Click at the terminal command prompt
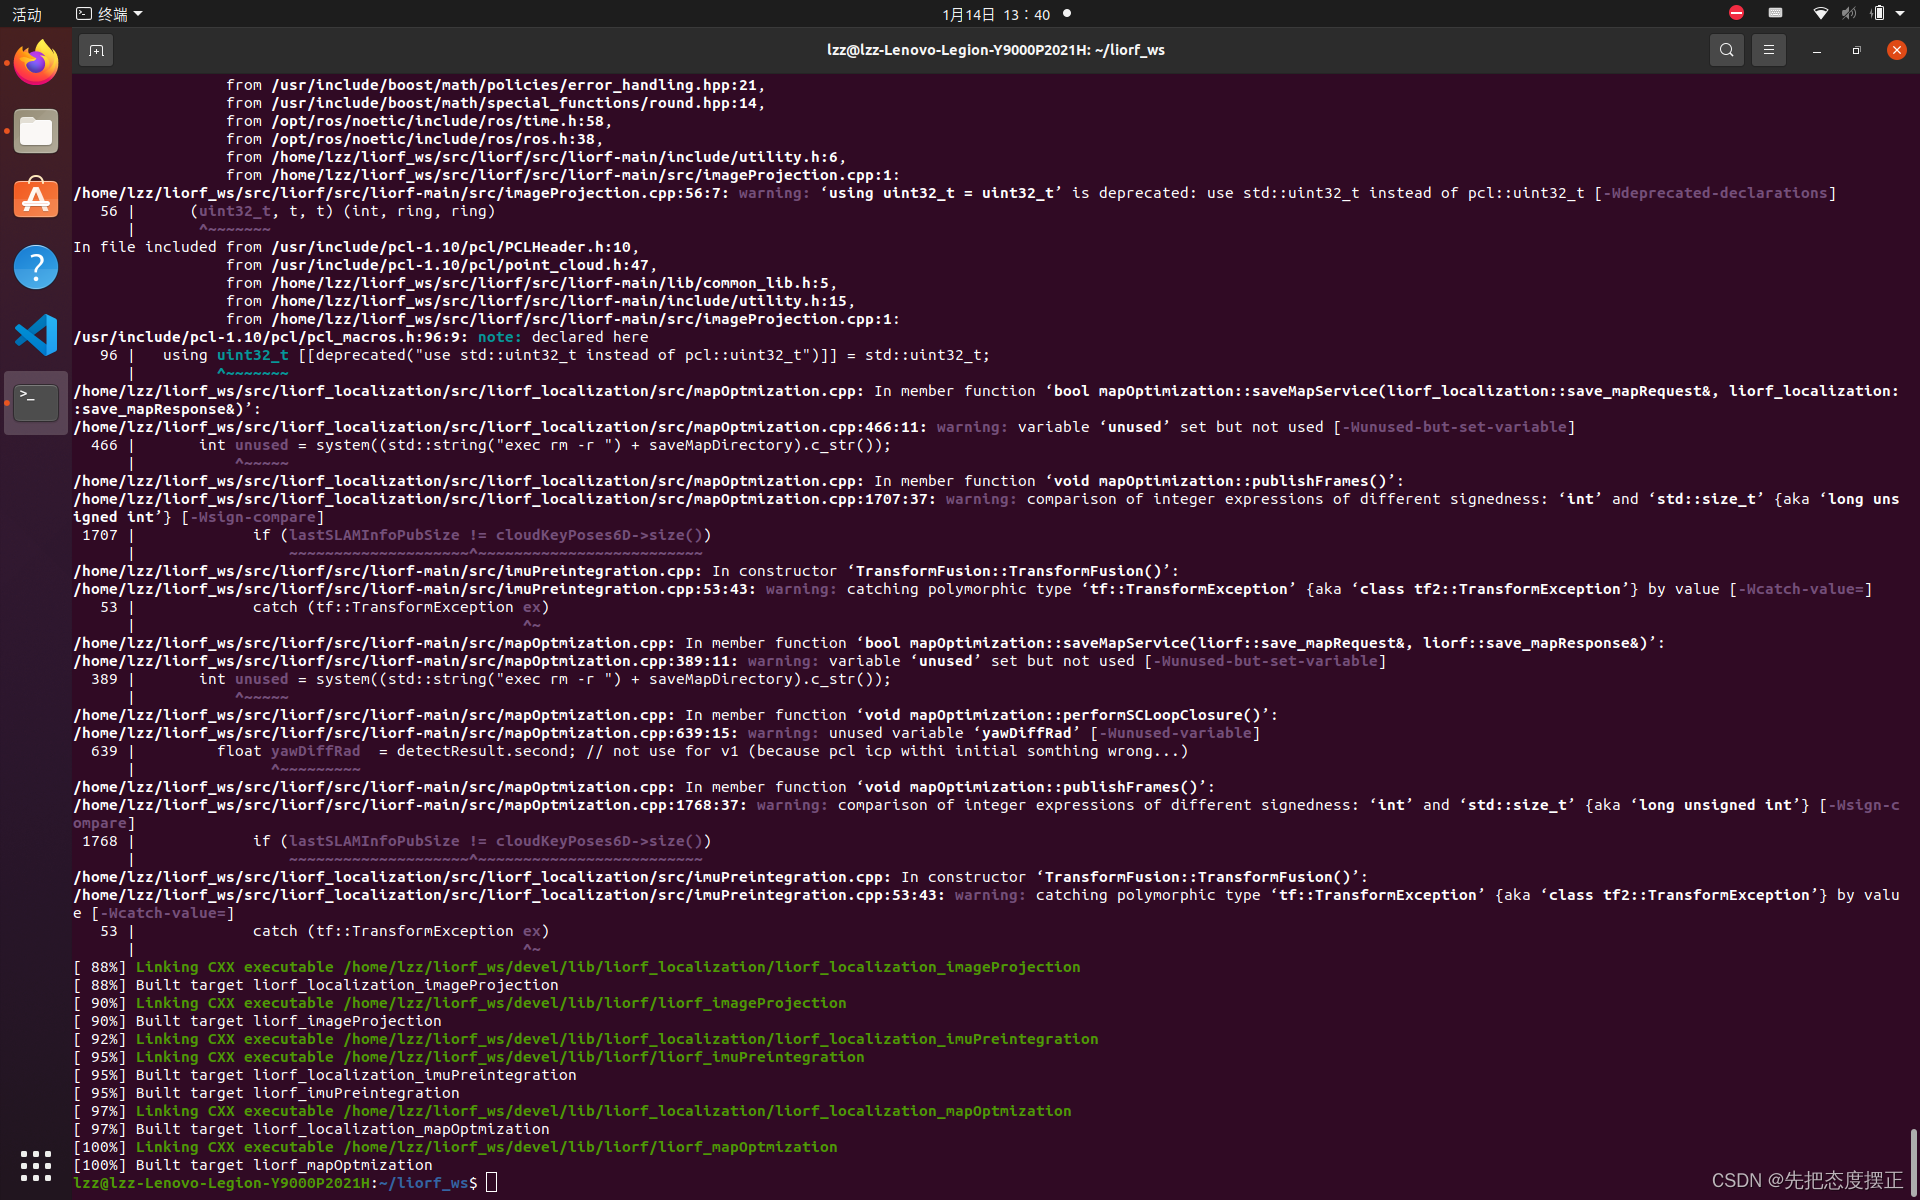This screenshot has height=1200, width=1920. (x=491, y=1183)
